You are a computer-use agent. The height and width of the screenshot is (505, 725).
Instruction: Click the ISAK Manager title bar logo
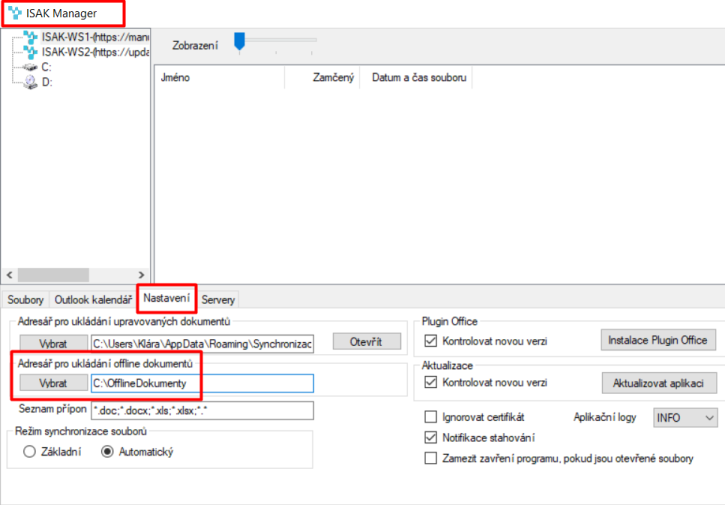pyautogui.click(x=15, y=13)
